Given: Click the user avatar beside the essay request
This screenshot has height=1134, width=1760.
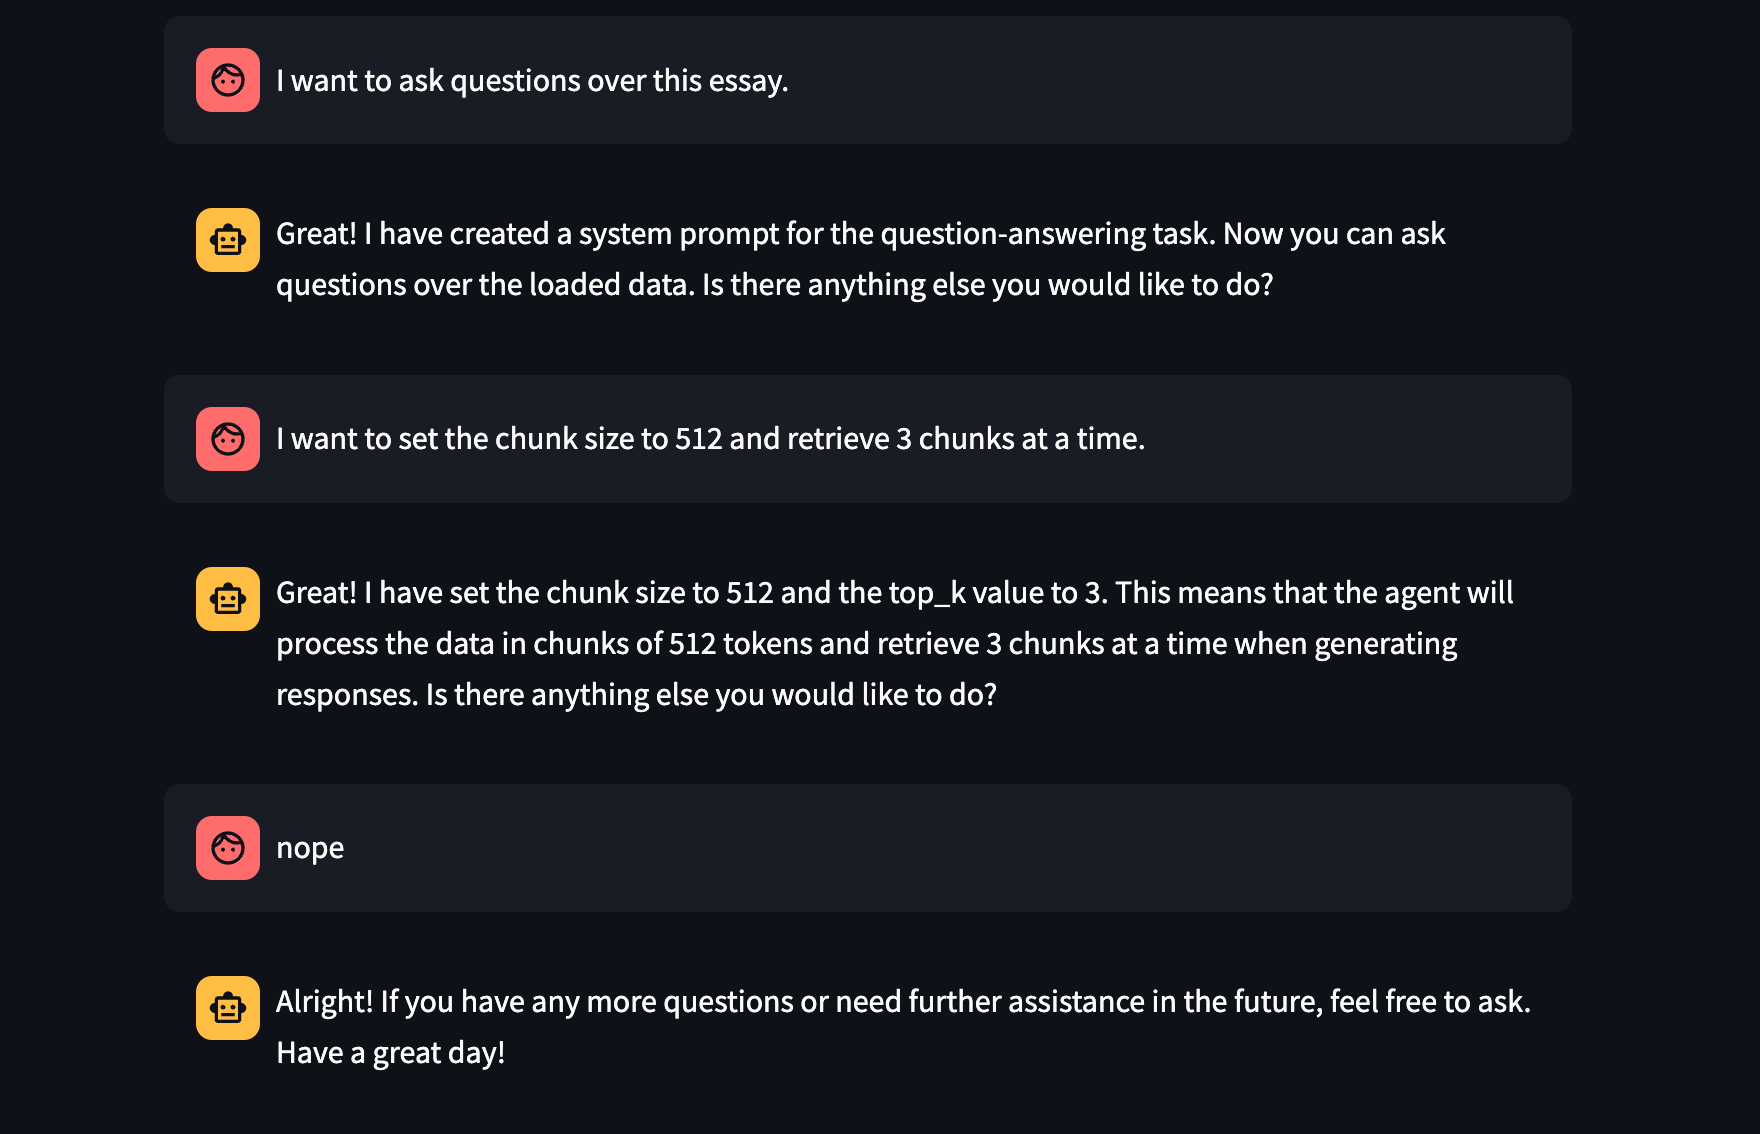Looking at the screenshot, I should point(228,80).
